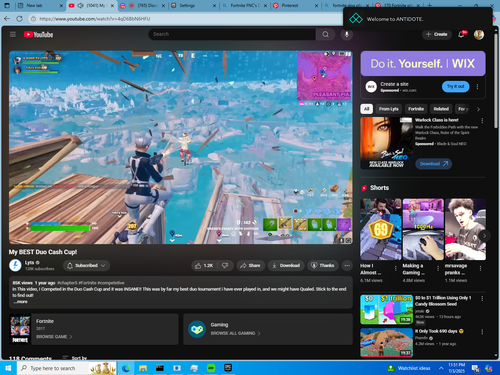
Task: Reload the page with refresh icon
Action: click(x=19, y=19)
